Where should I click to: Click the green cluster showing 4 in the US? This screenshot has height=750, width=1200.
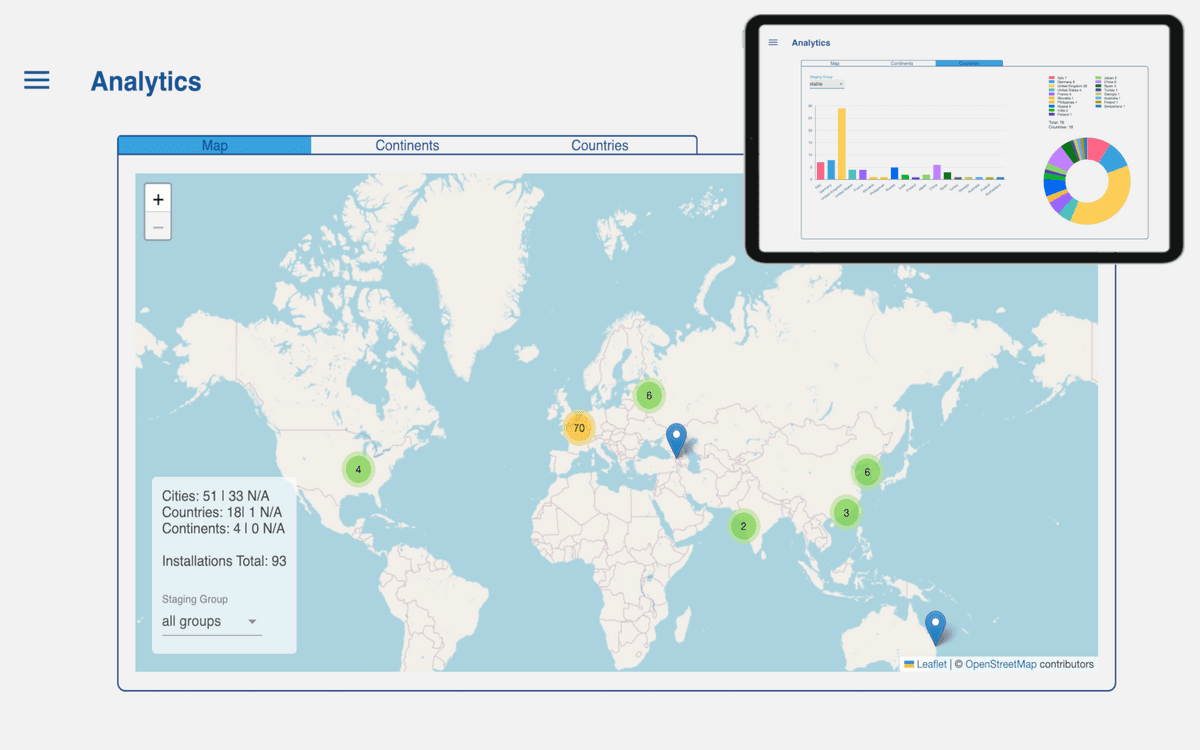tap(357, 468)
